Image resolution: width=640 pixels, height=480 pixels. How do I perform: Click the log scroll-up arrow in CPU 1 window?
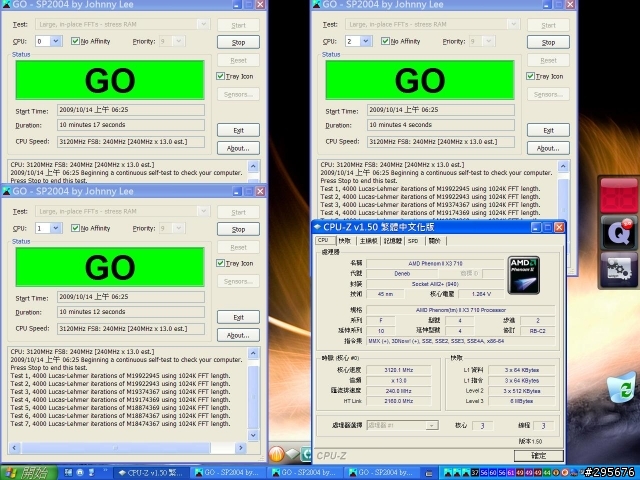point(253,353)
